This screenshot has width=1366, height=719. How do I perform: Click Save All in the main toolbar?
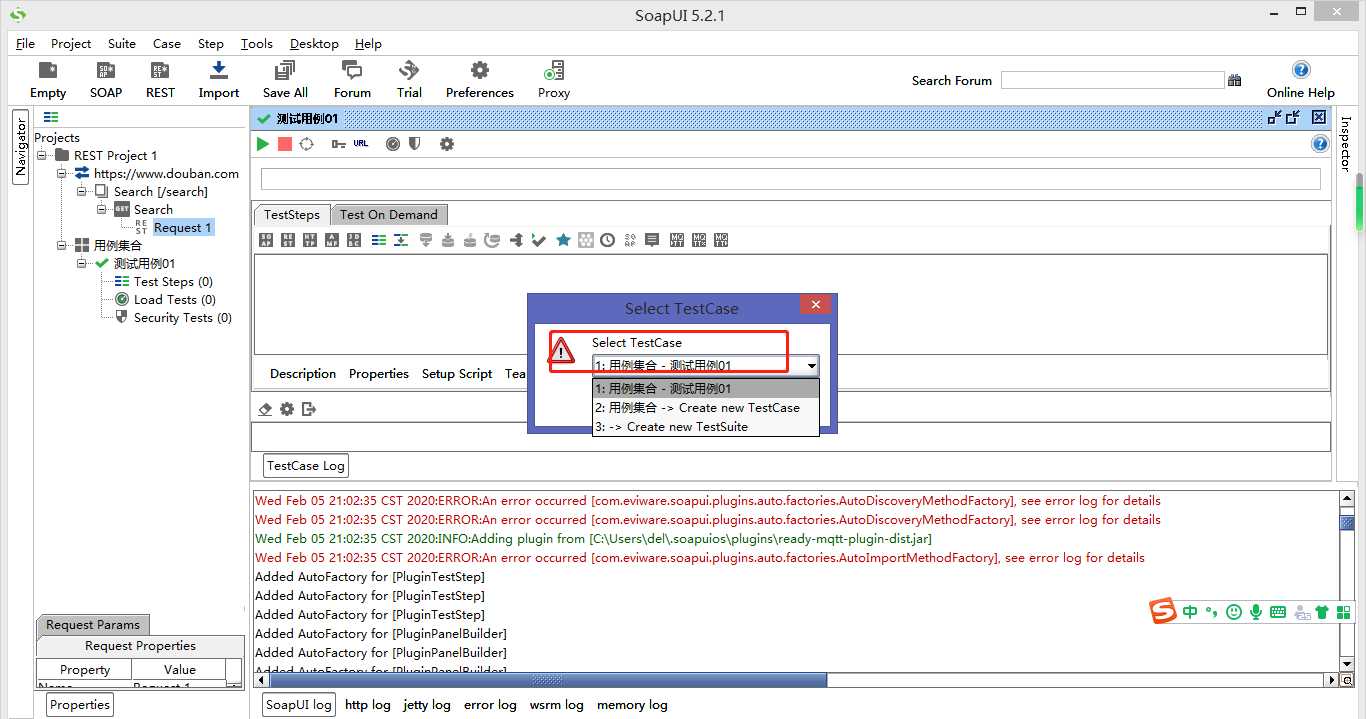pos(285,80)
